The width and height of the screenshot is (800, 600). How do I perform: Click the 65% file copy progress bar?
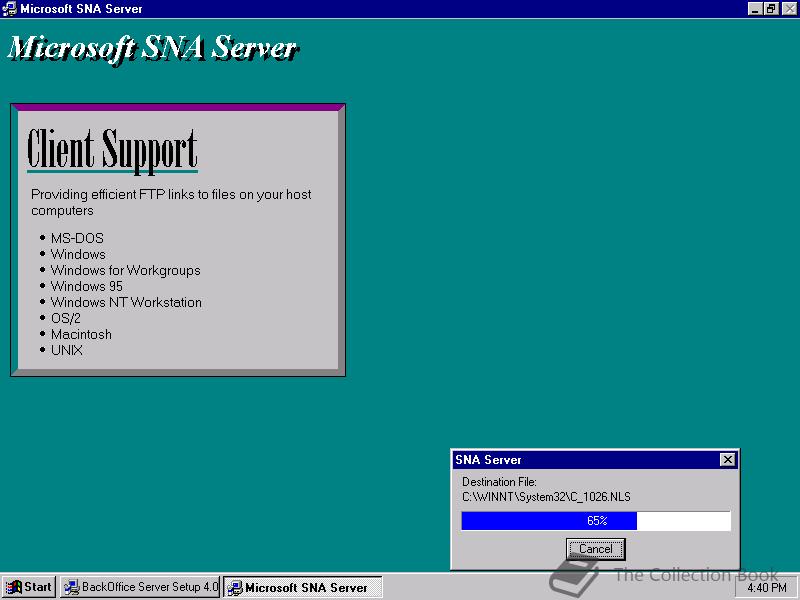tap(596, 520)
